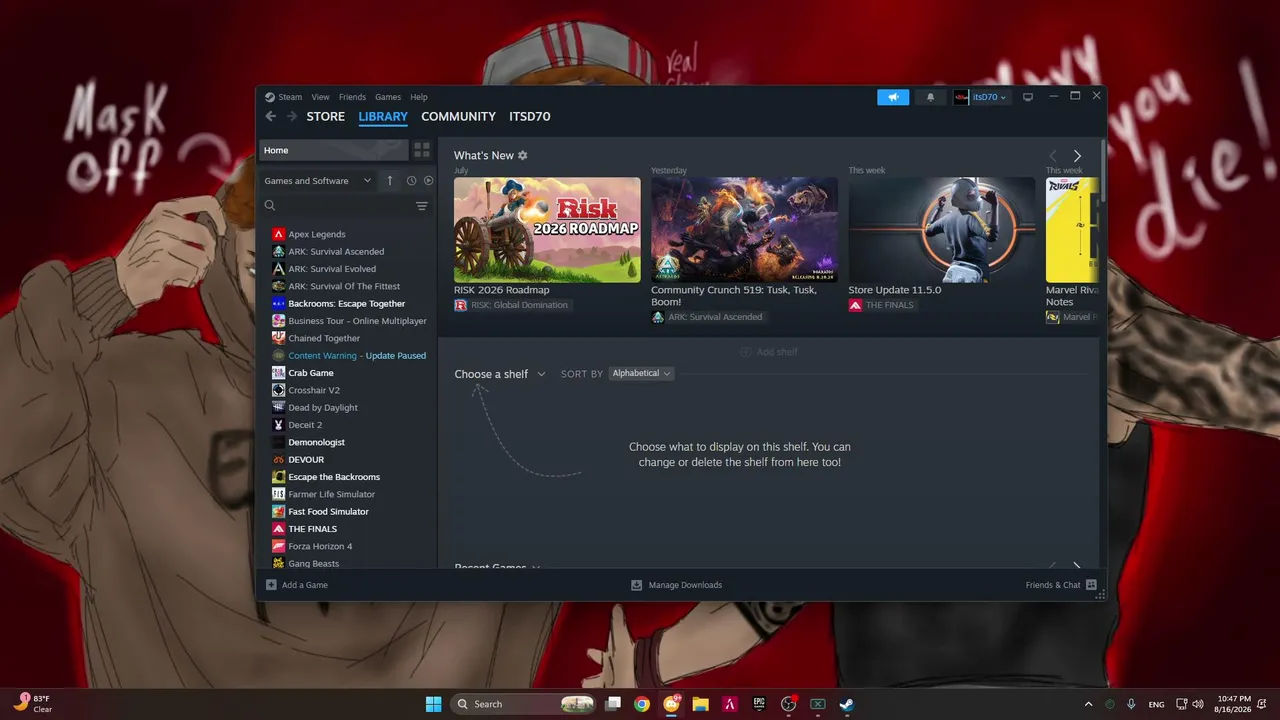Image resolution: width=1280 pixels, height=720 pixels.
Task: Click the Steam icon in the taskbar
Action: [846, 704]
